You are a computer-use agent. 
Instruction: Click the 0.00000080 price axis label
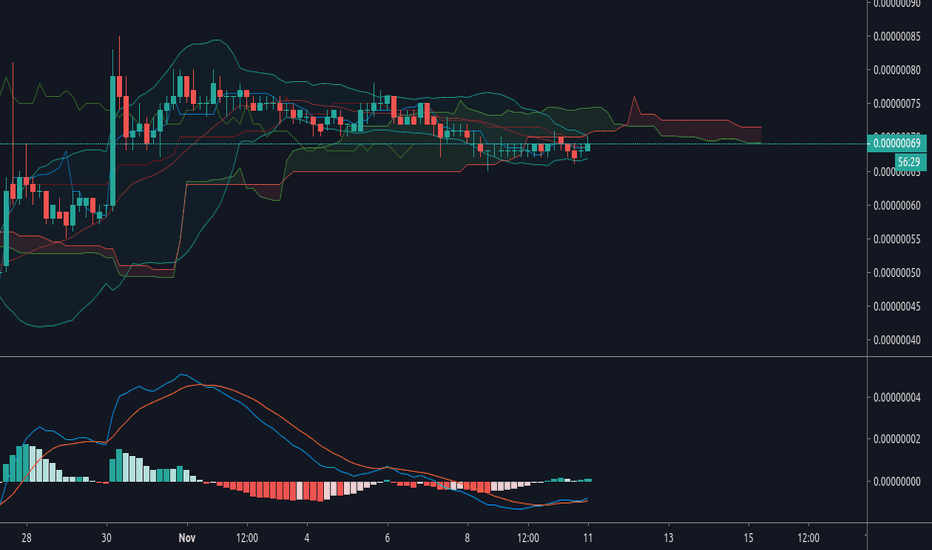click(897, 70)
